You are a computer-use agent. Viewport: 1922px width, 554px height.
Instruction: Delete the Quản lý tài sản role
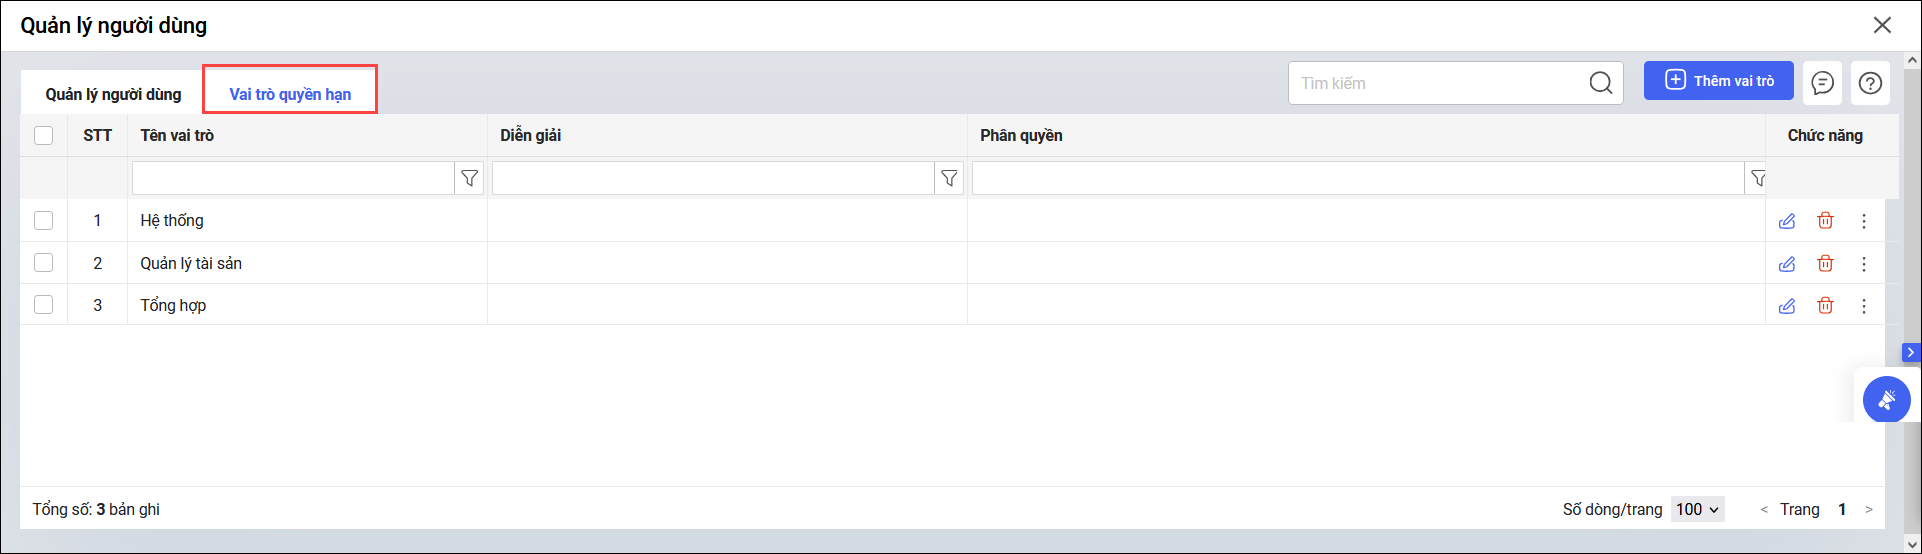click(x=1825, y=263)
